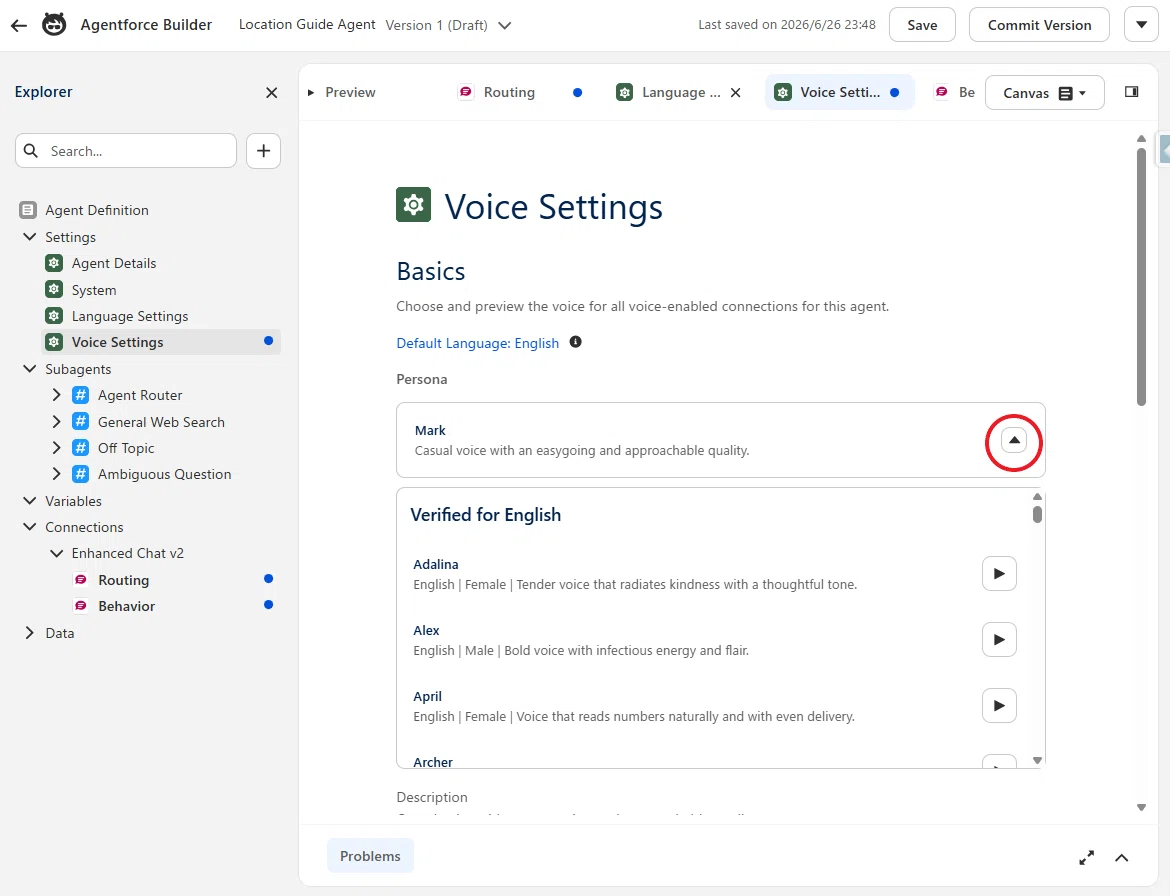This screenshot has height=896, width=1170.
Task: Click the main page vertical scrollbar
Action: click(x=1141, y=277)
